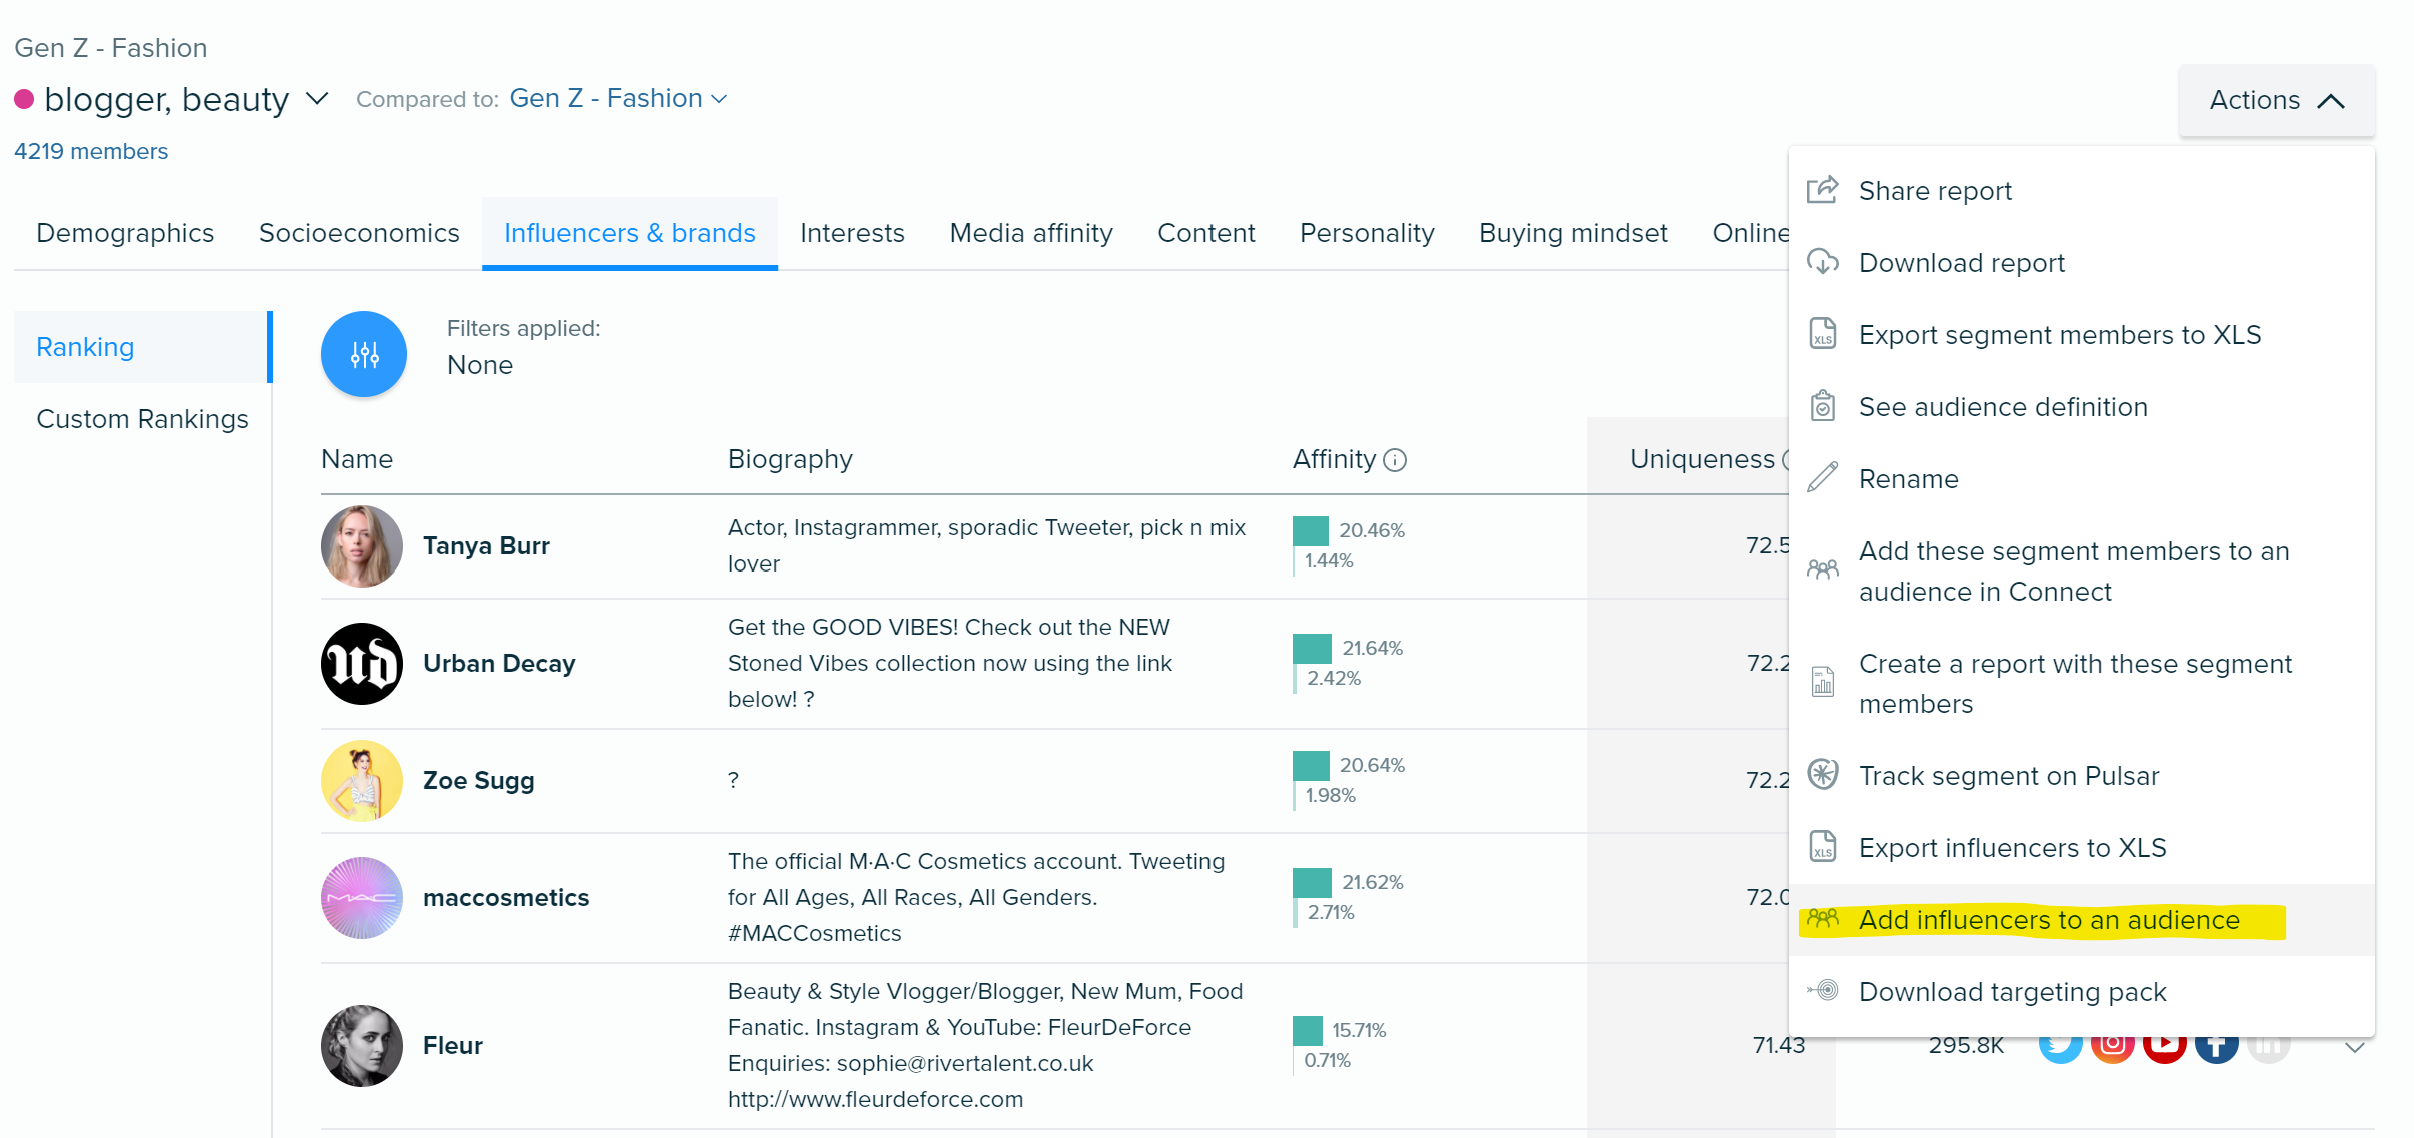2414x1138 pixels.
Task: Click the Biography column header
Action: point(790,459)
